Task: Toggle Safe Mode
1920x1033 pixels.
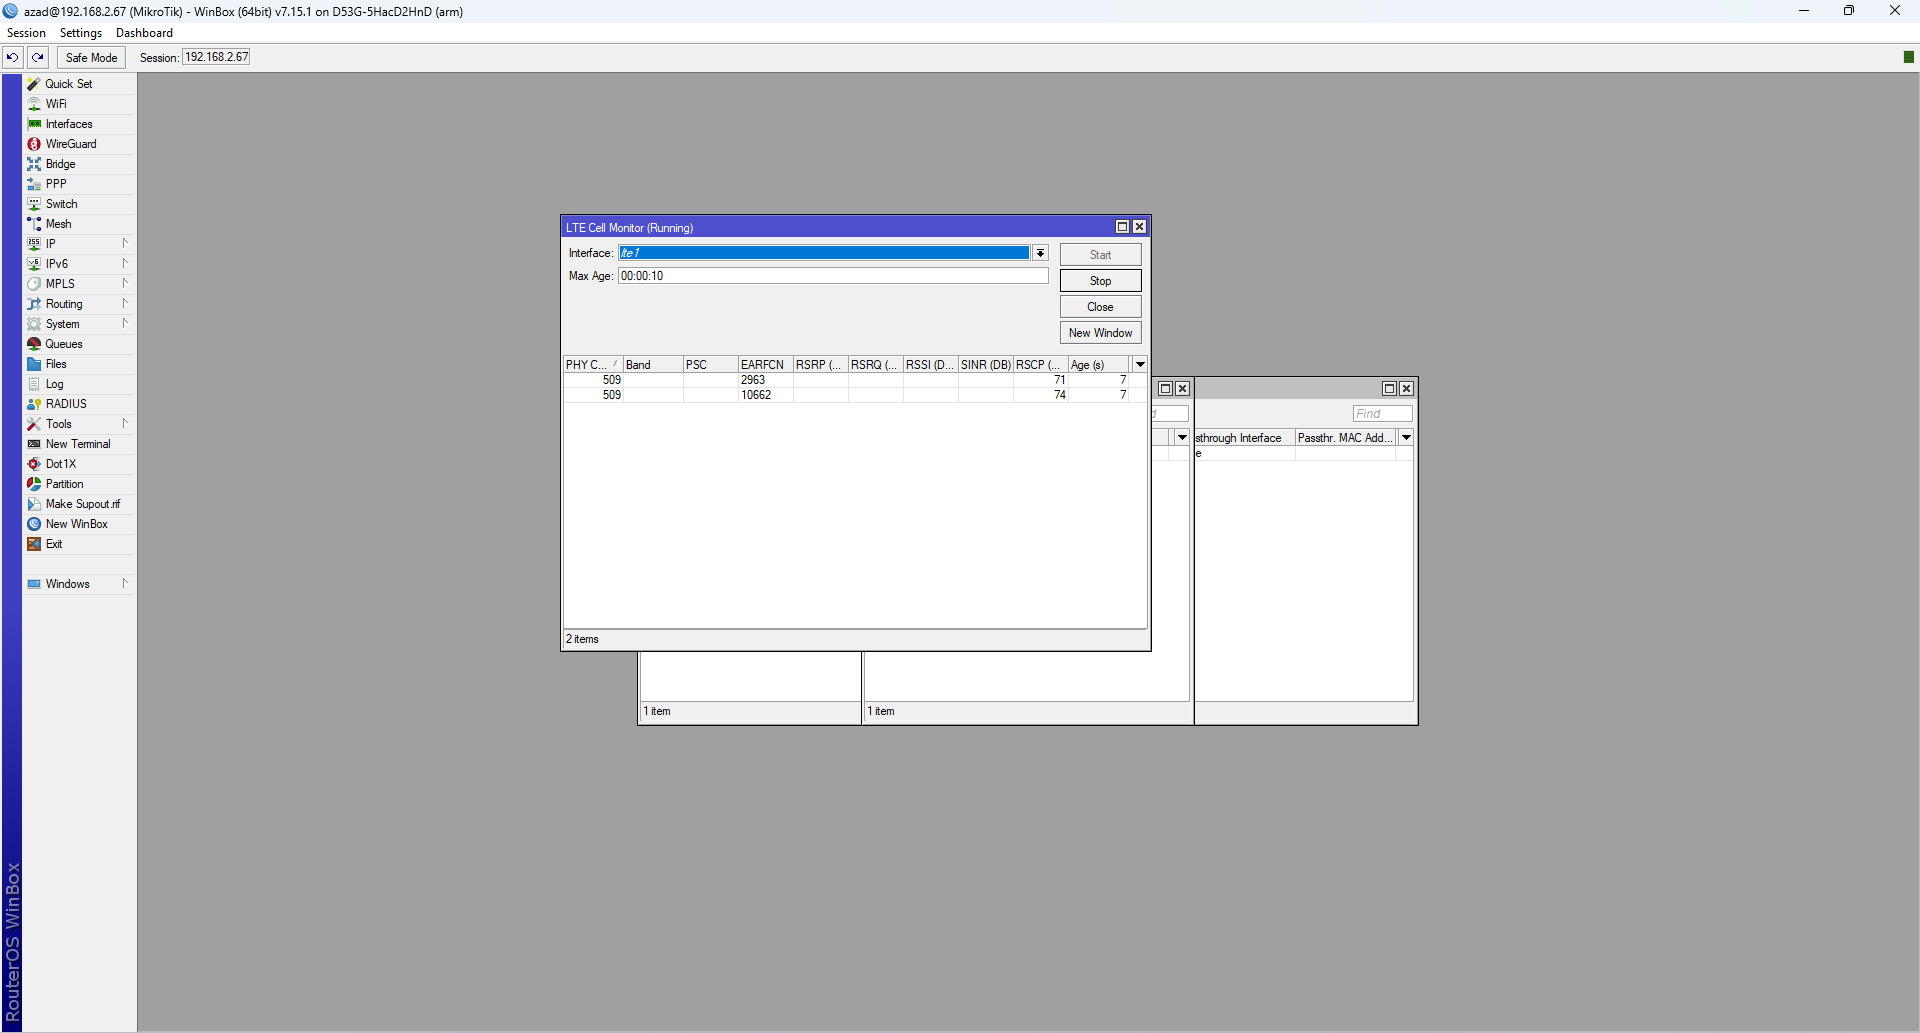Action: (x=91, y=57)
